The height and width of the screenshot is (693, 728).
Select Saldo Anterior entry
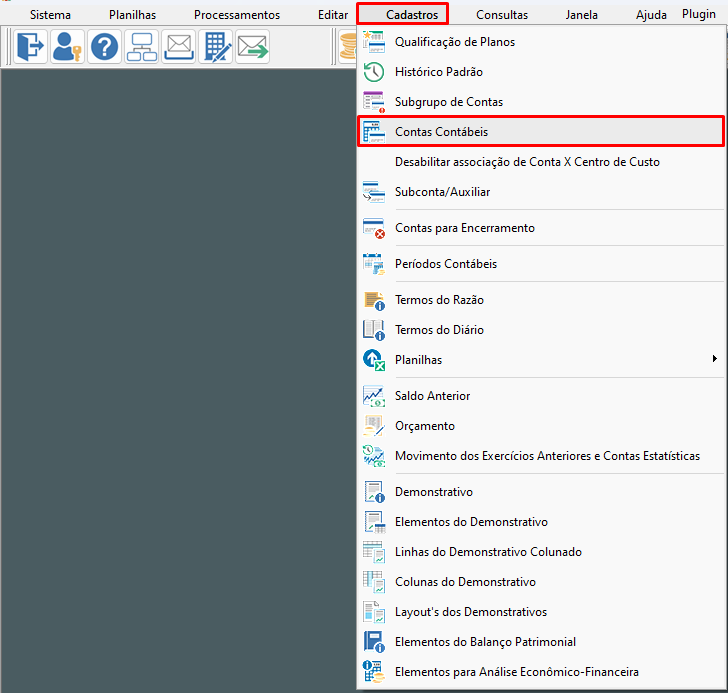541,396
